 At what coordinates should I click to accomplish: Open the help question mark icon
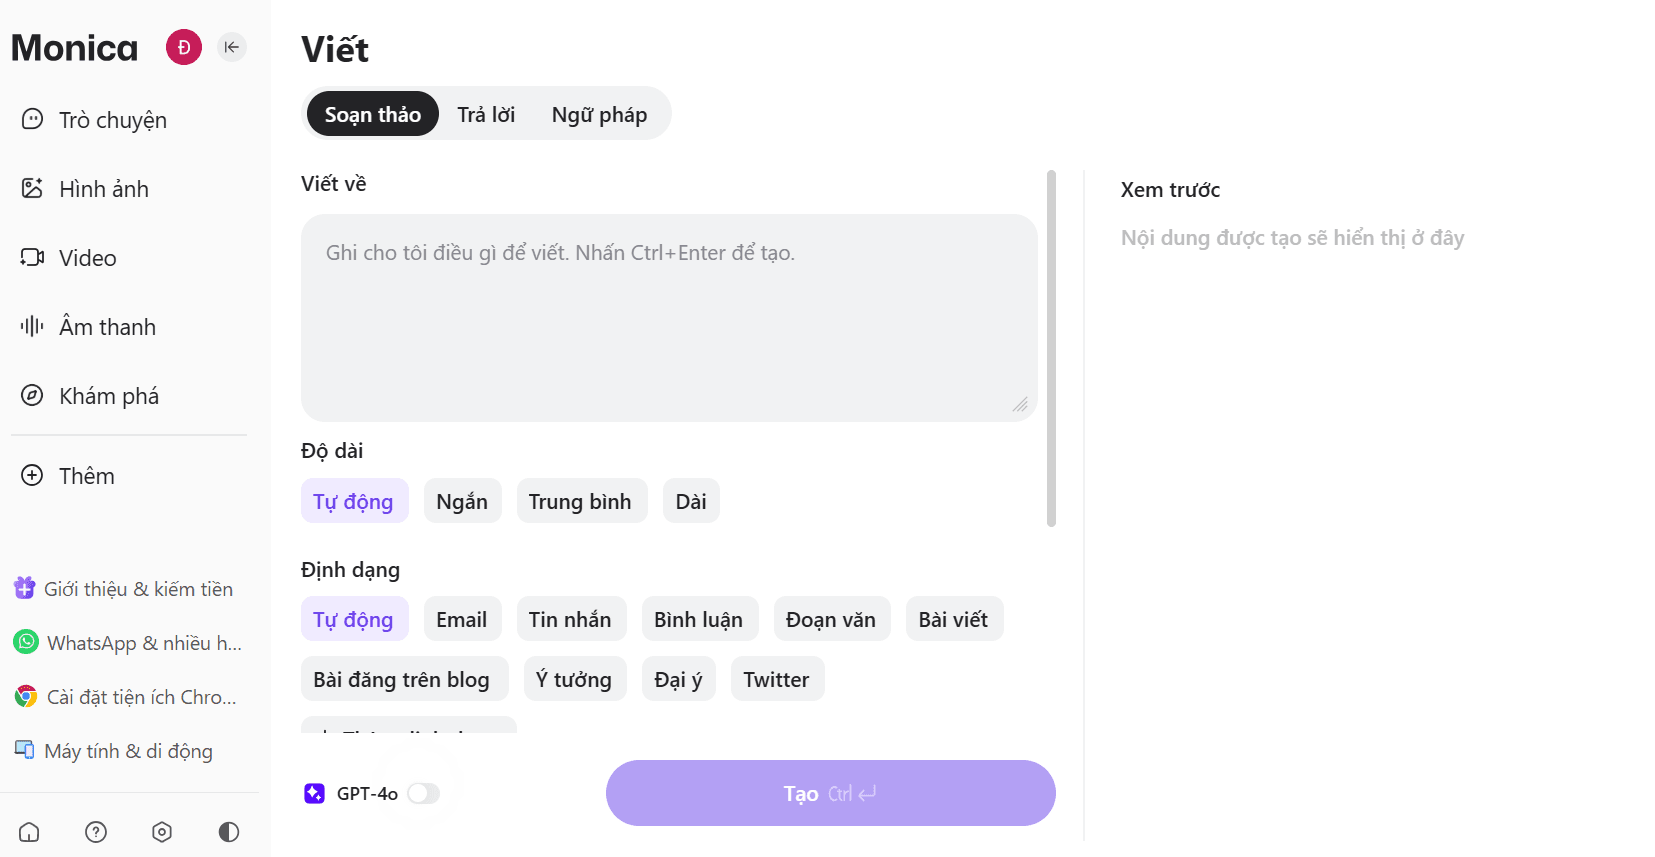[95, 831]
